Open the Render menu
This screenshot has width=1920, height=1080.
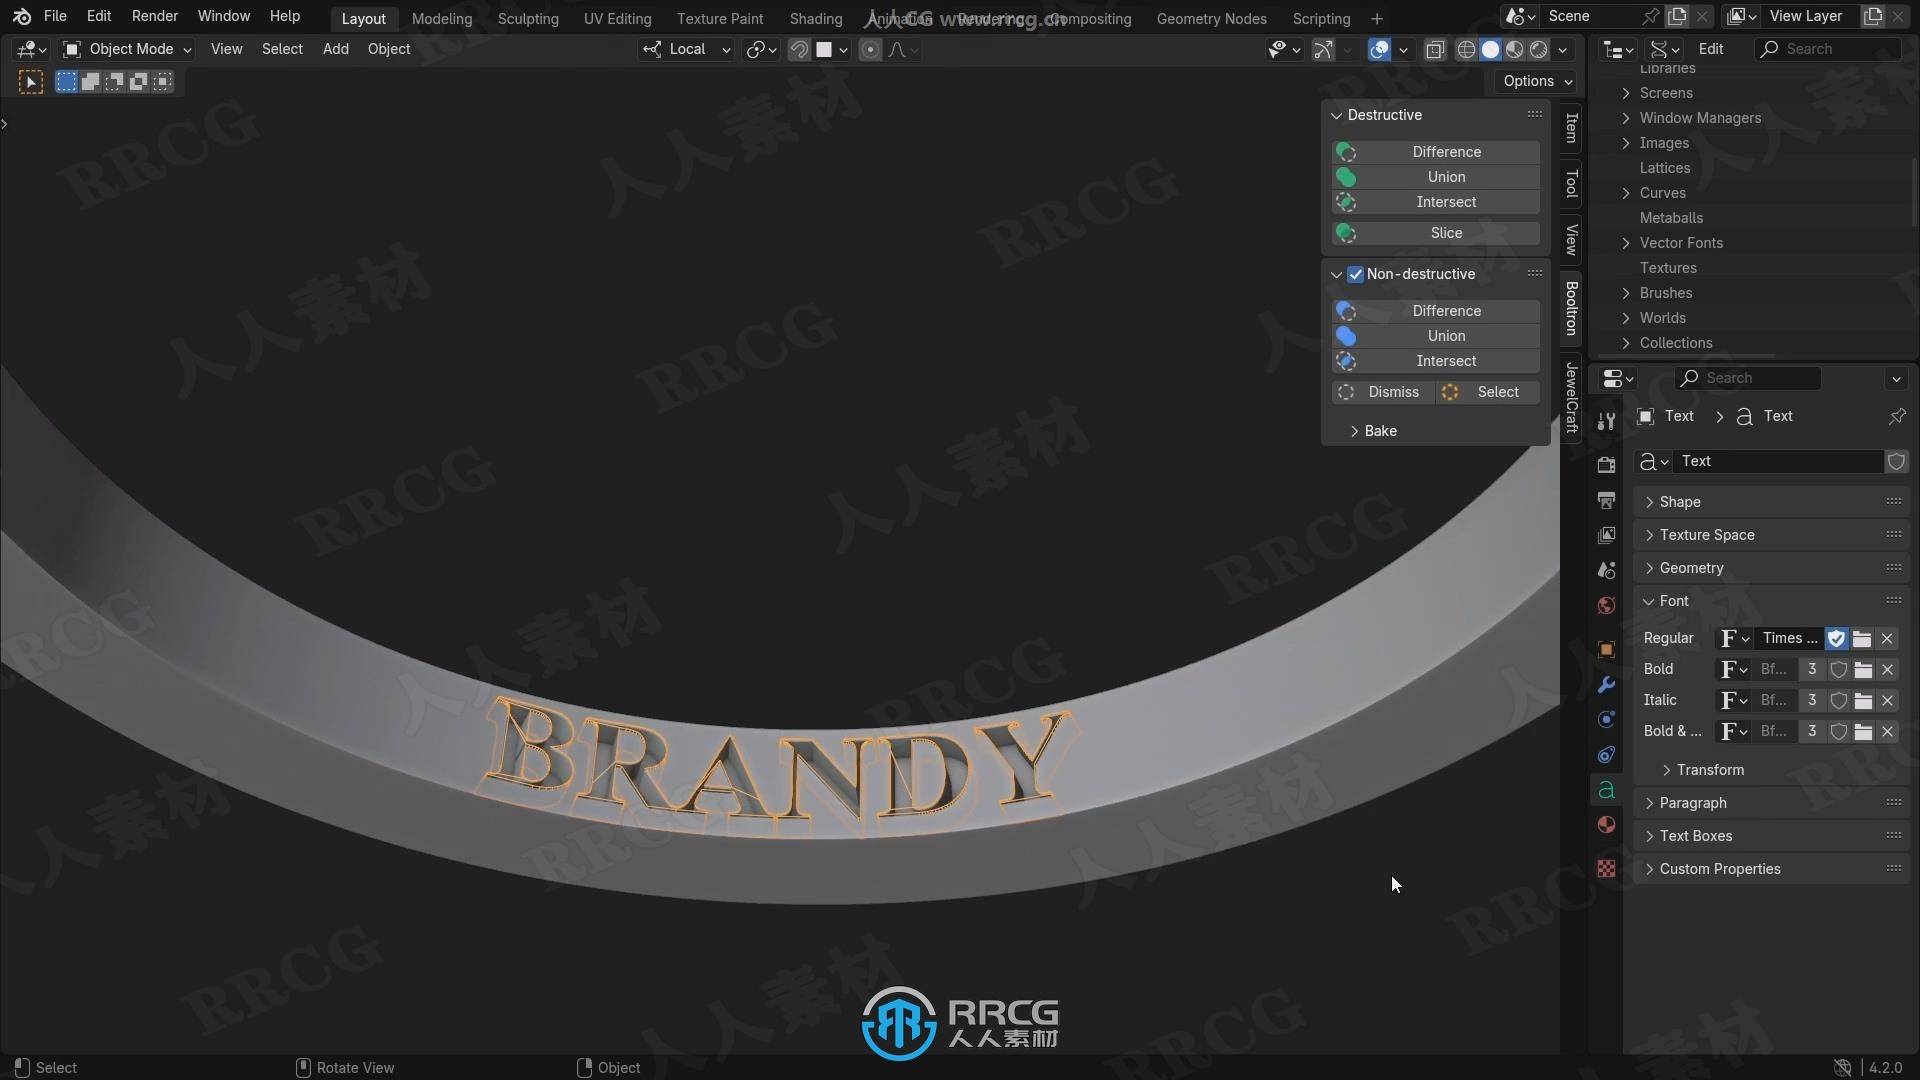pyautogui.click(x=154, y=16)
